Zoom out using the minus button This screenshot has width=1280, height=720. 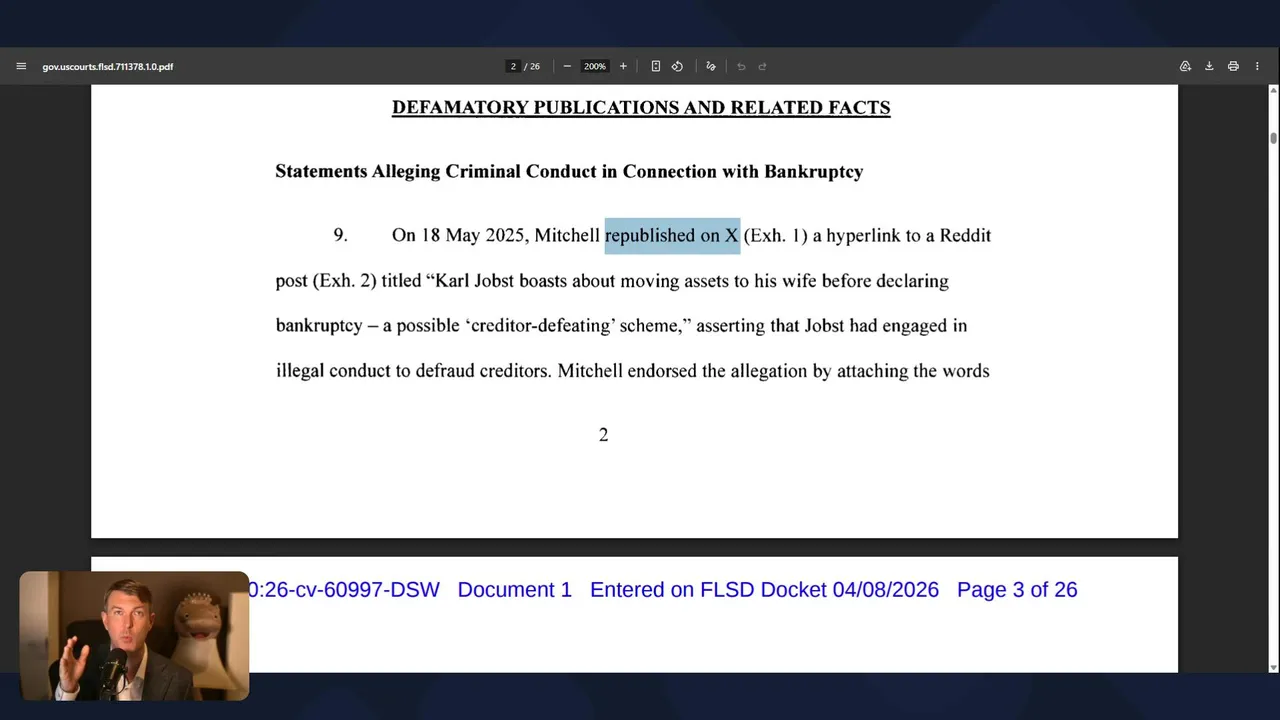[x=567, y=66]
